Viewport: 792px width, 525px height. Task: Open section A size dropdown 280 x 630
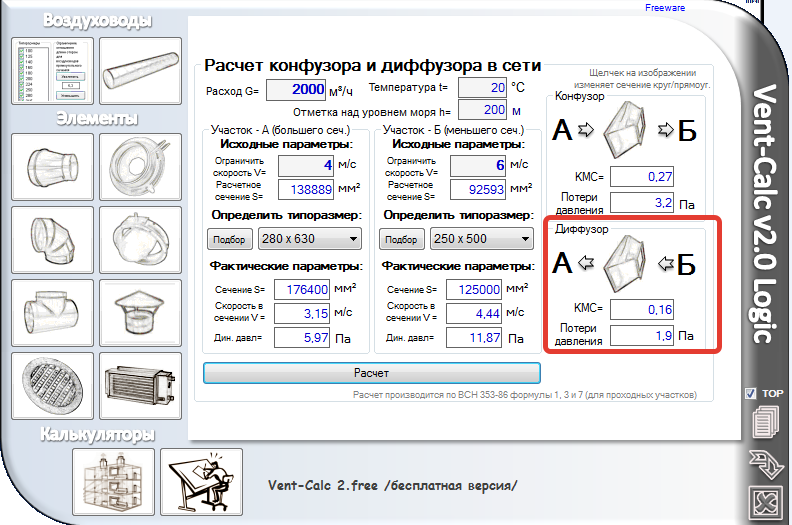pos(310,238)
